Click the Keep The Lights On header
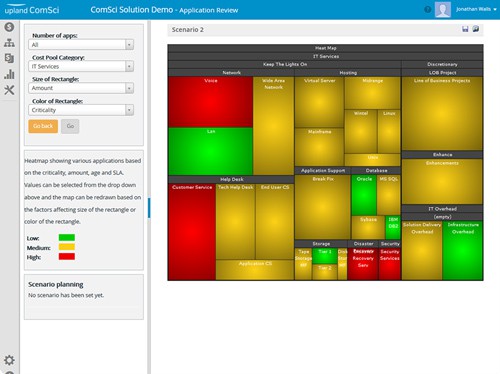 click(x=285, y=64)
